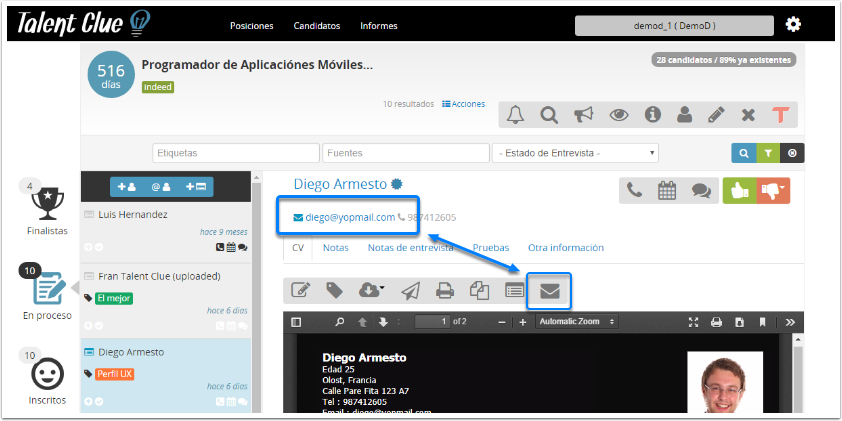Click the print icon in CV toolbar

click(x=445, y=291)
